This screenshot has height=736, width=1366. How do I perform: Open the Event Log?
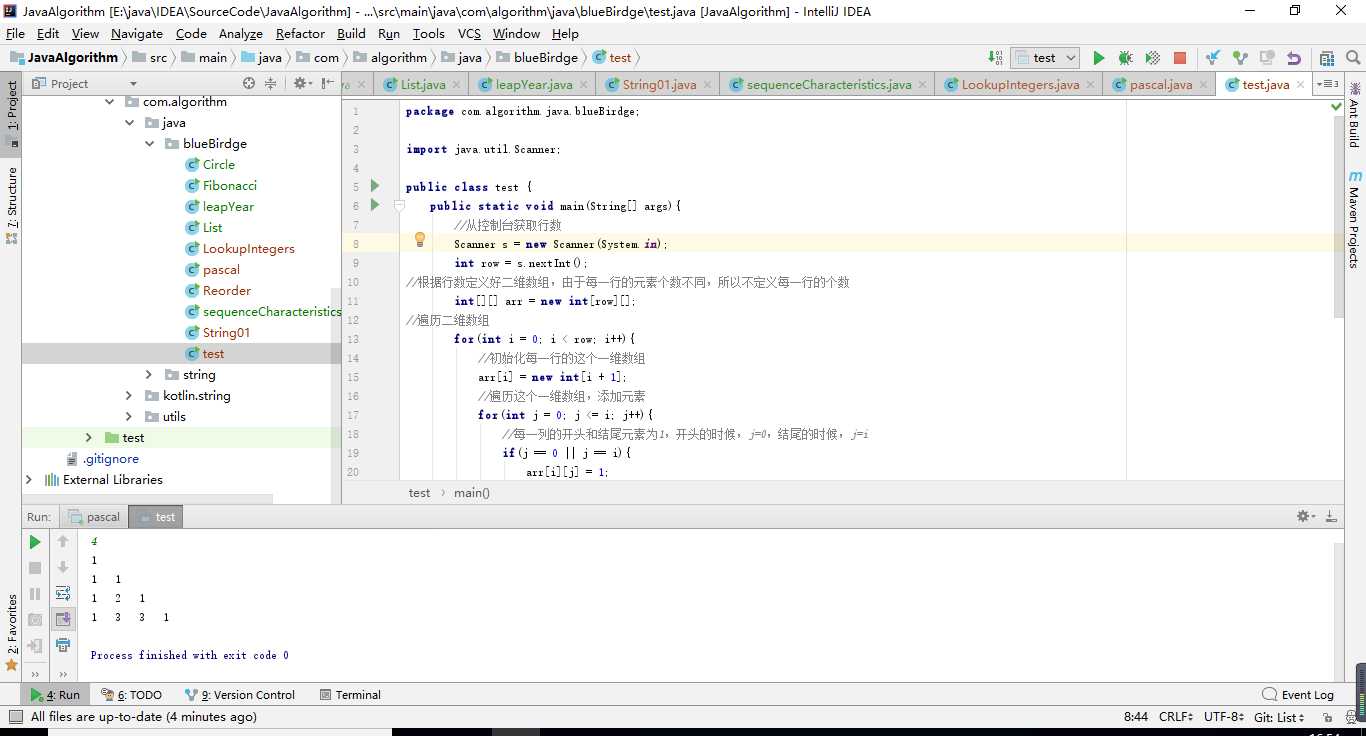(x=1298, y=695)
